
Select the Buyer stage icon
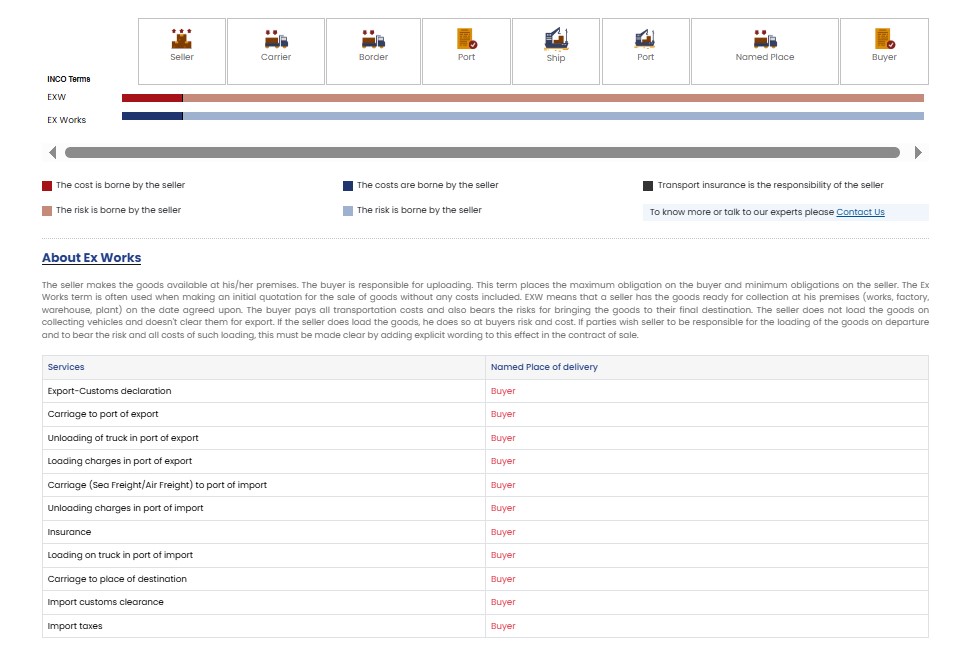pyautogui.click(x=884, y=40)
